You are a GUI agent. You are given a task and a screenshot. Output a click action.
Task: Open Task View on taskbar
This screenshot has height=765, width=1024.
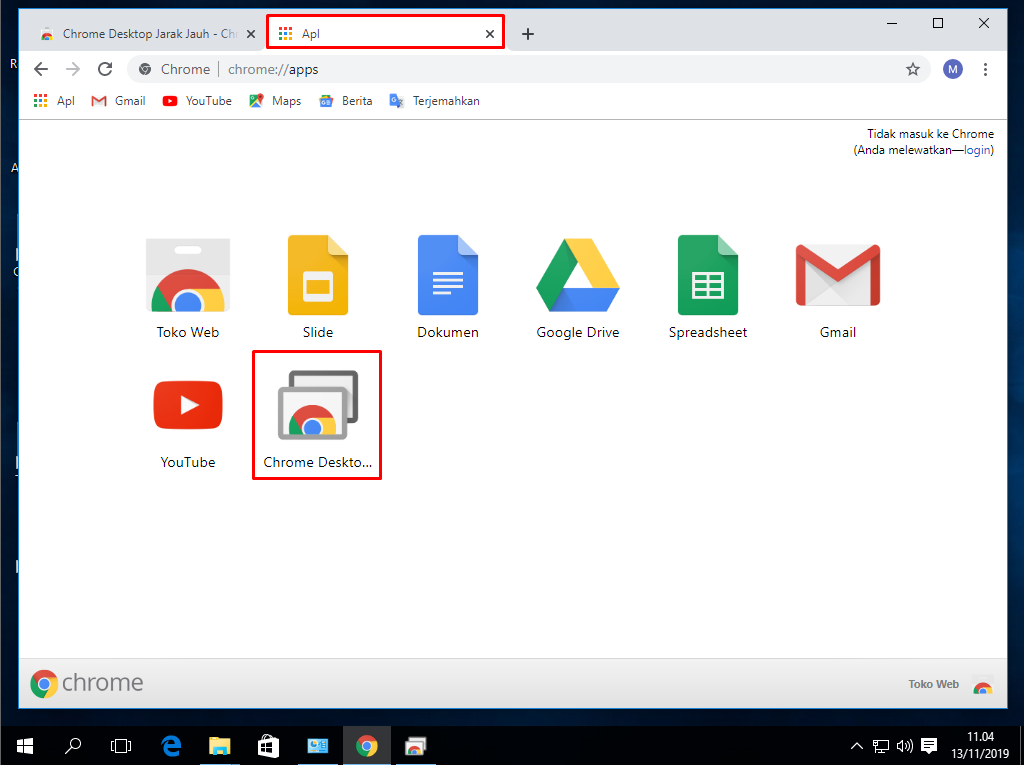(x=121, y=746)
